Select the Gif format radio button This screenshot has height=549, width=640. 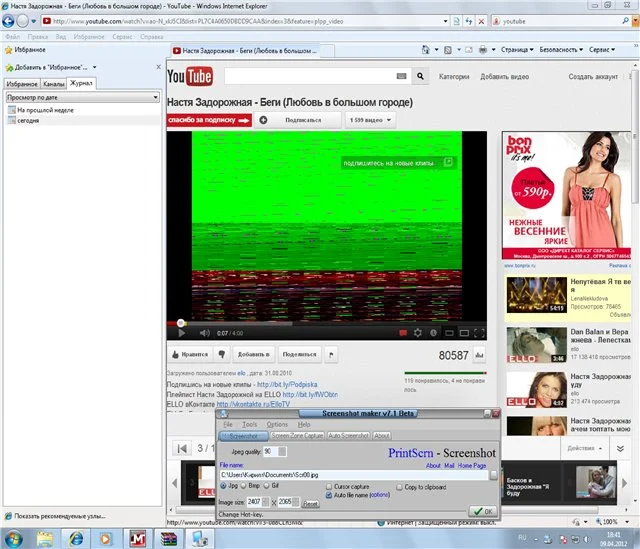(x=267, y=486)
